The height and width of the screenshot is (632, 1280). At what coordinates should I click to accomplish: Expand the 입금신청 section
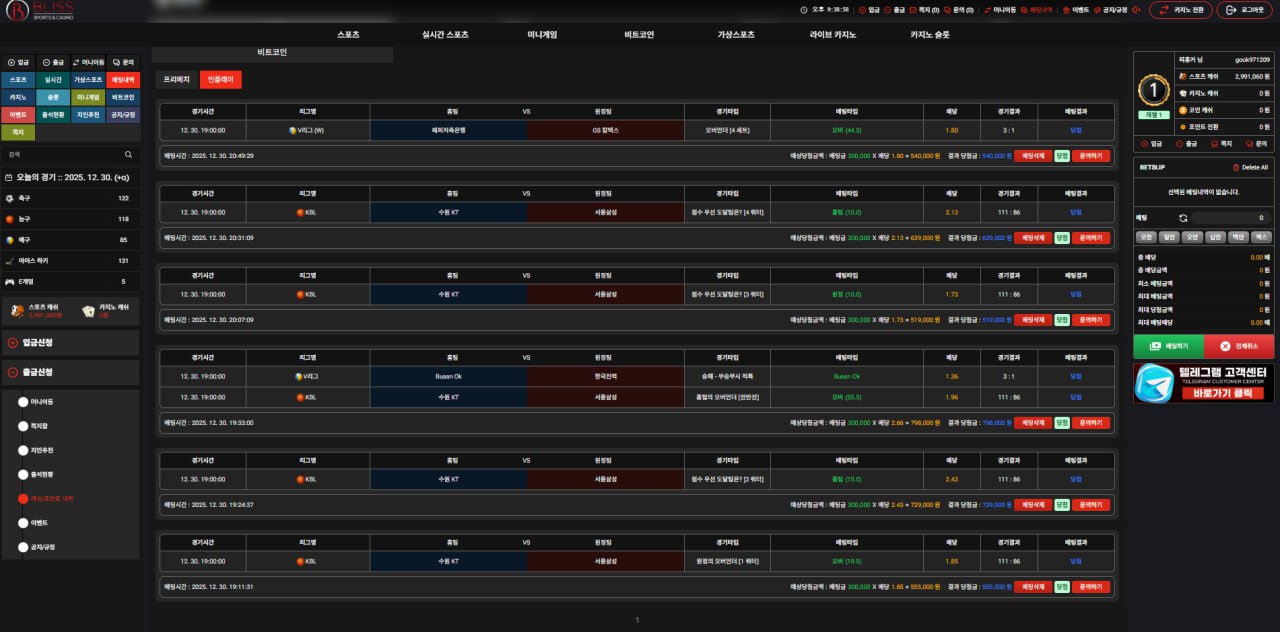[70, 343]
